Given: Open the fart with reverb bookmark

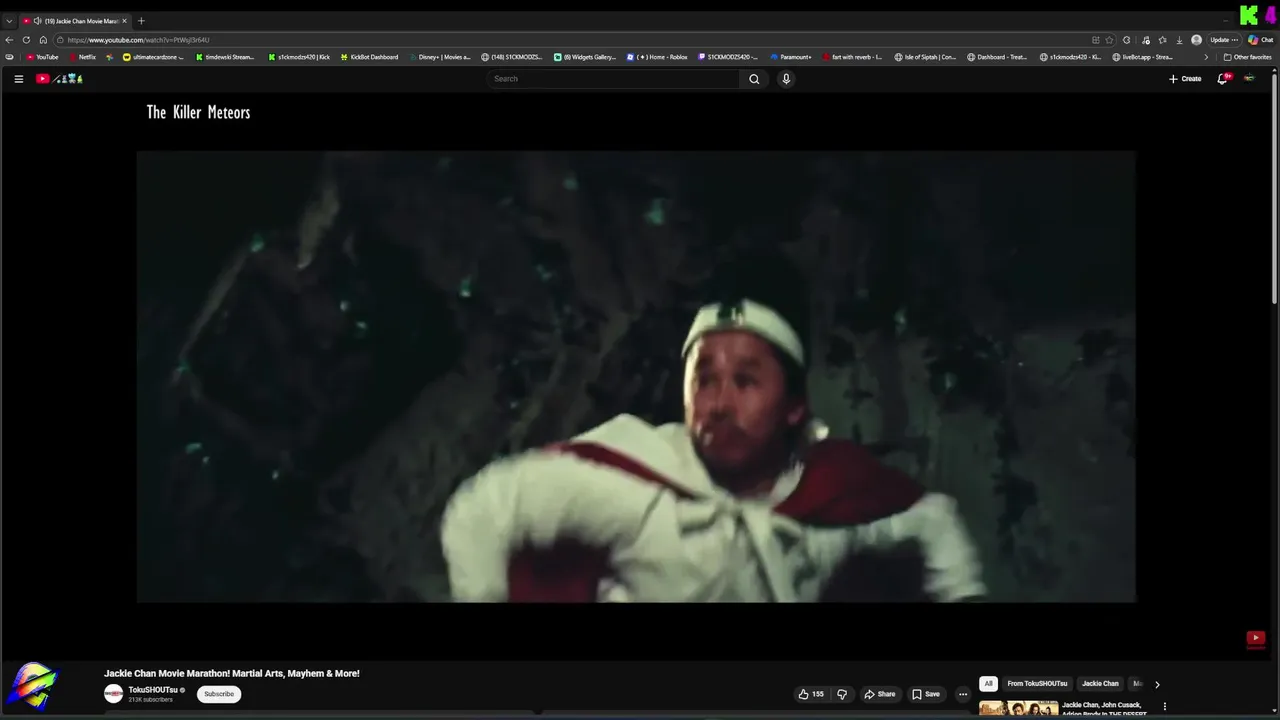Looking at the screenshot, I should coord(852,57).
